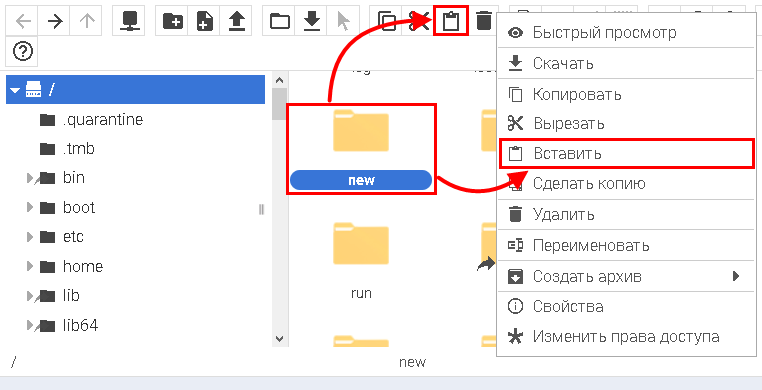Click the tree panel scrollbar up arrow

click(x=279, y=81)
